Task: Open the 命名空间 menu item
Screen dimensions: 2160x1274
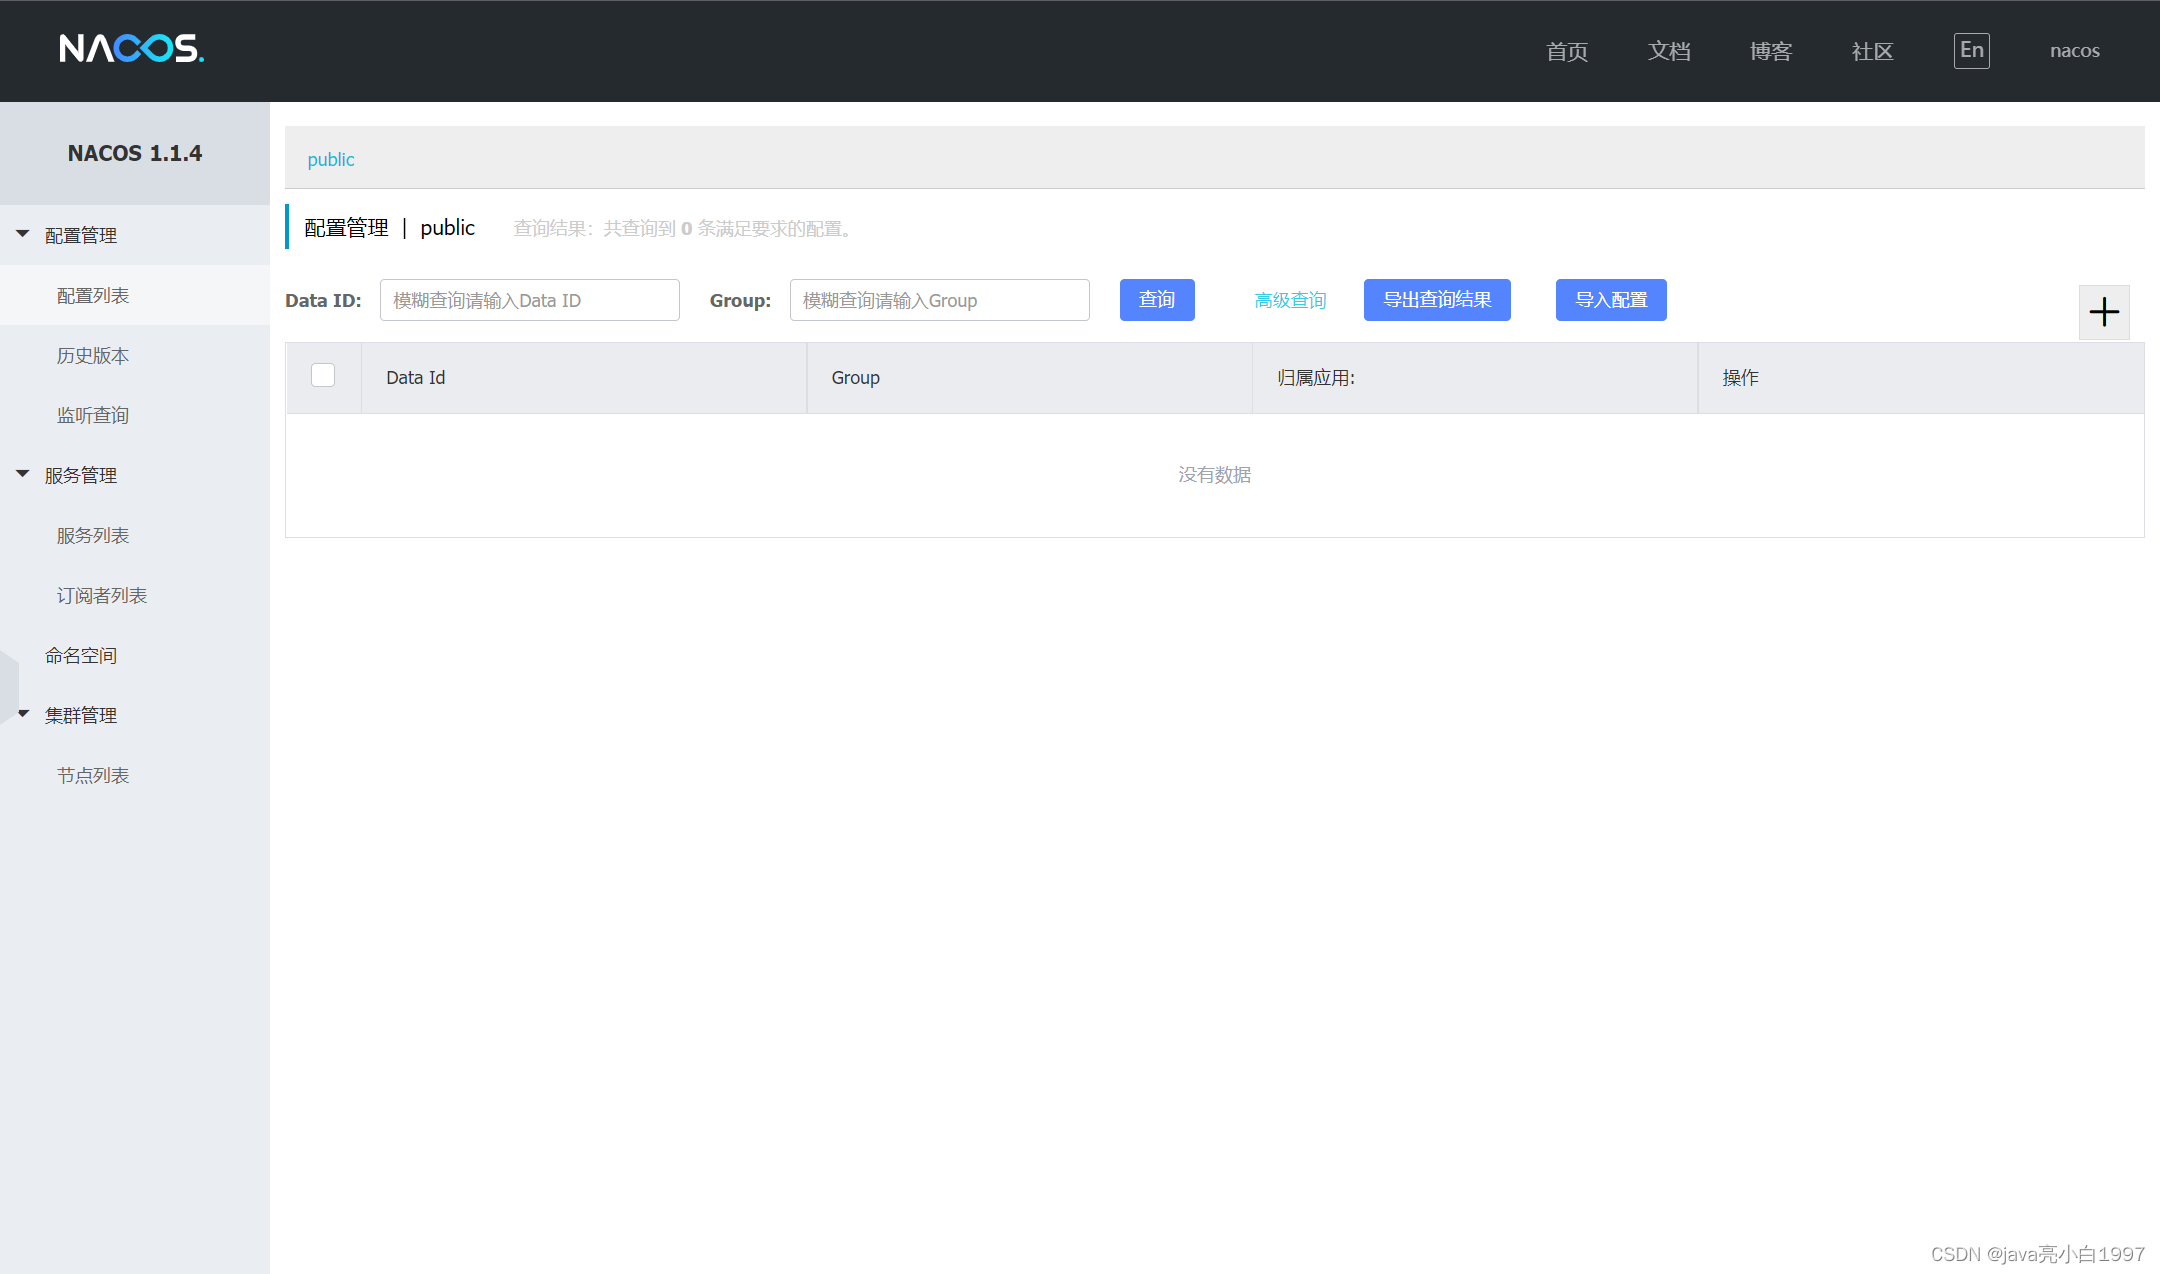Action: point(81,656)
